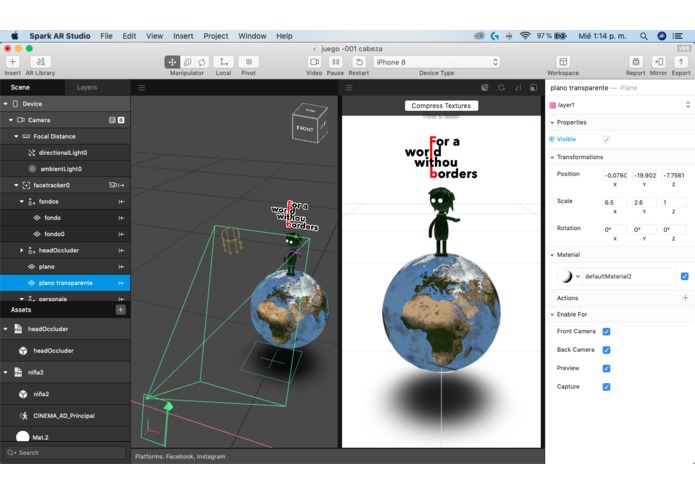Open the material picker dropdown arrow
This screenshot has height=494, width=695.
tap(578, 276)
